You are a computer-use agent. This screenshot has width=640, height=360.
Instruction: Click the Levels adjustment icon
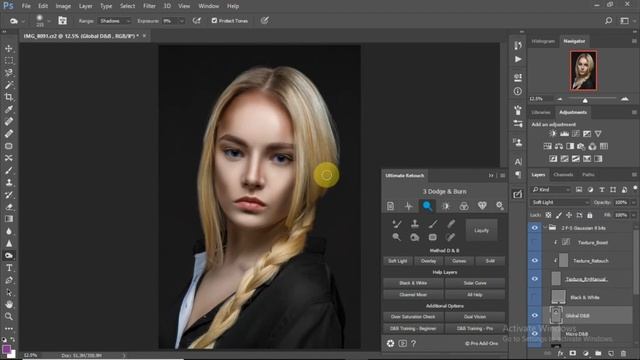(x=564, y=134)
